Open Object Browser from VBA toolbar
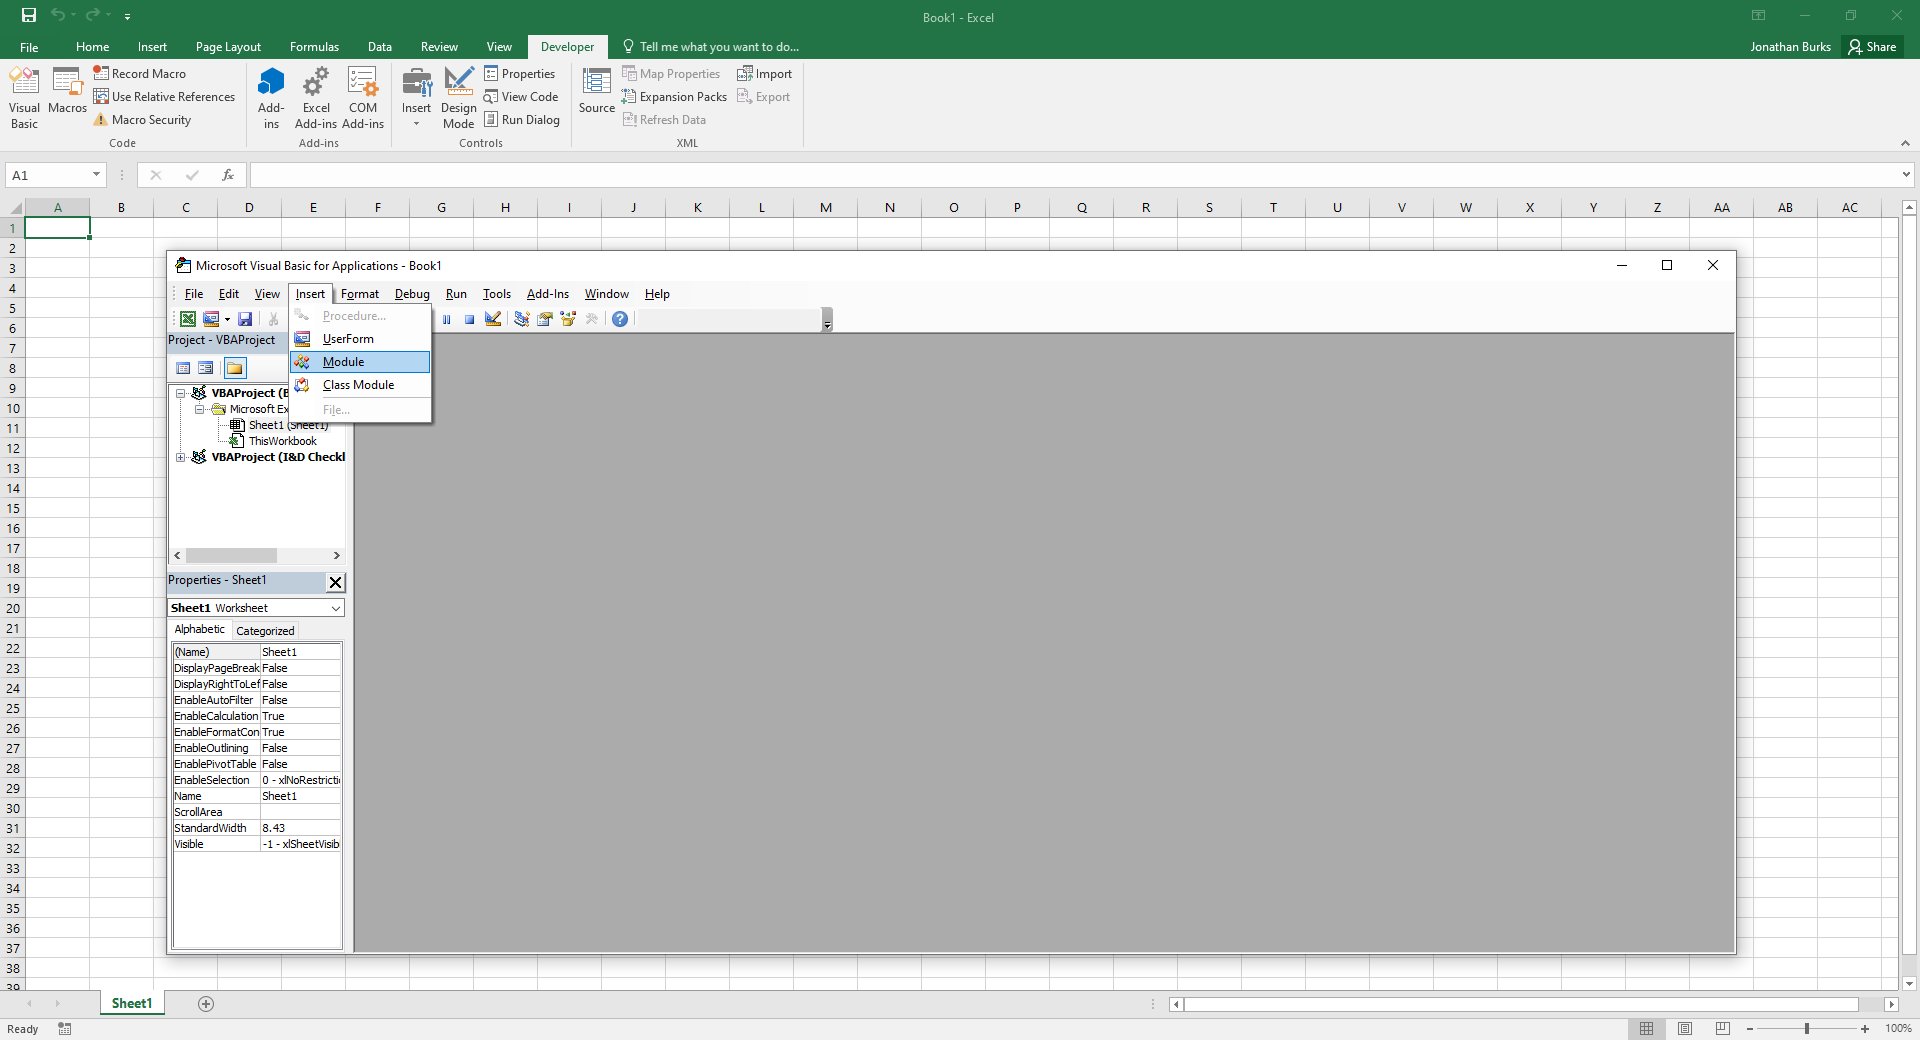1920x1040 pixels. point(568,319)
